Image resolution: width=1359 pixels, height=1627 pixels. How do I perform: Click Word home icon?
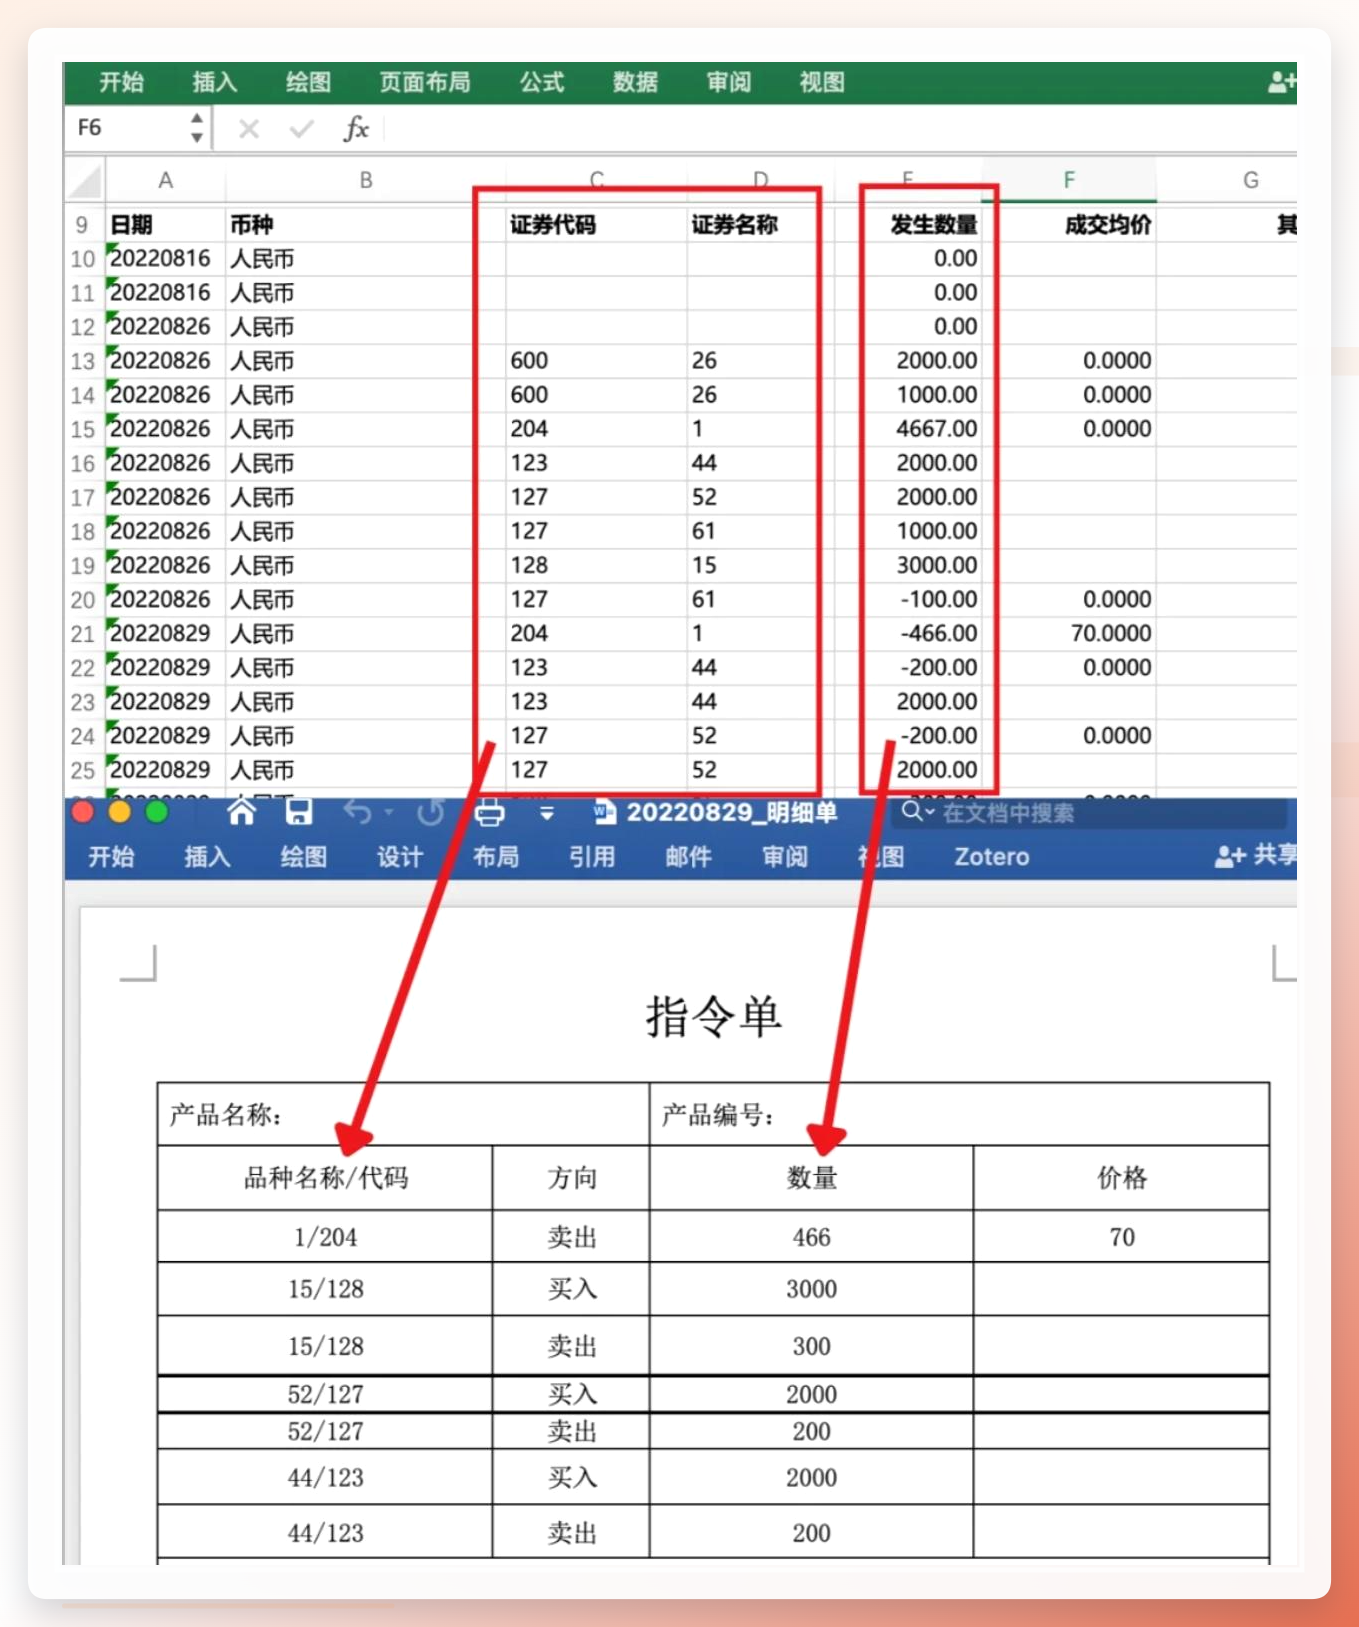[241, 811]
